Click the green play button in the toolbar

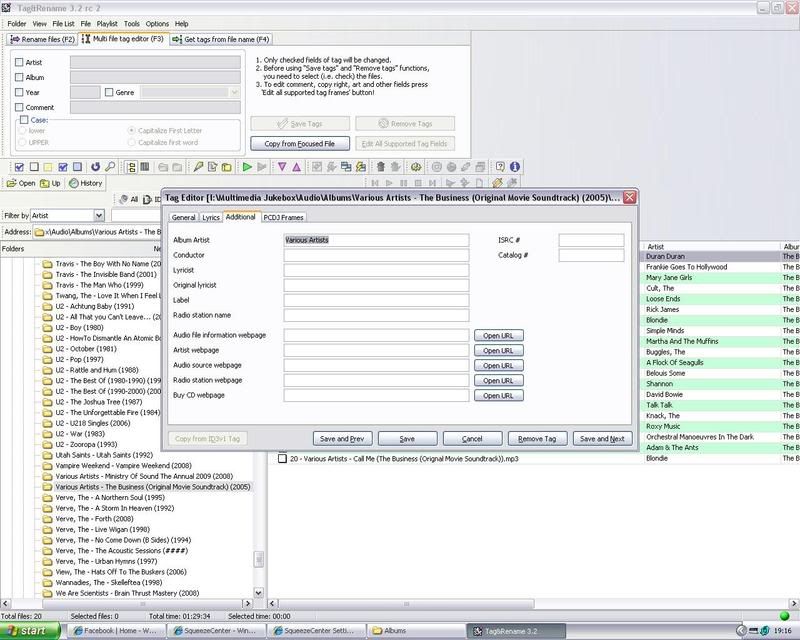click(247, 166)
